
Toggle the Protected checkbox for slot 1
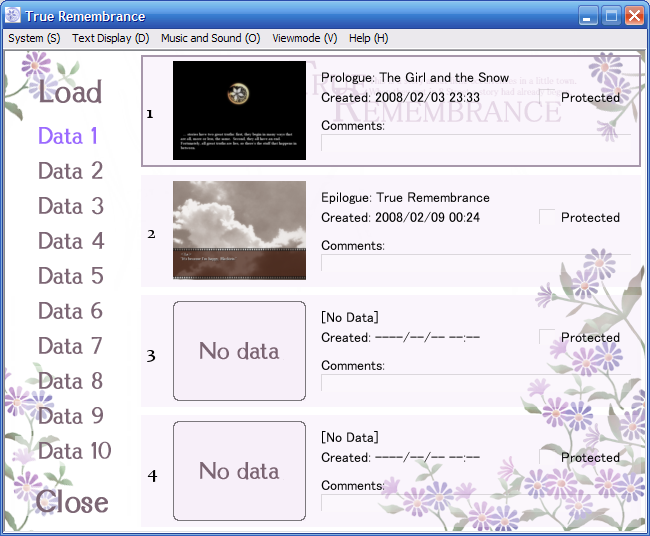point(547,97)
